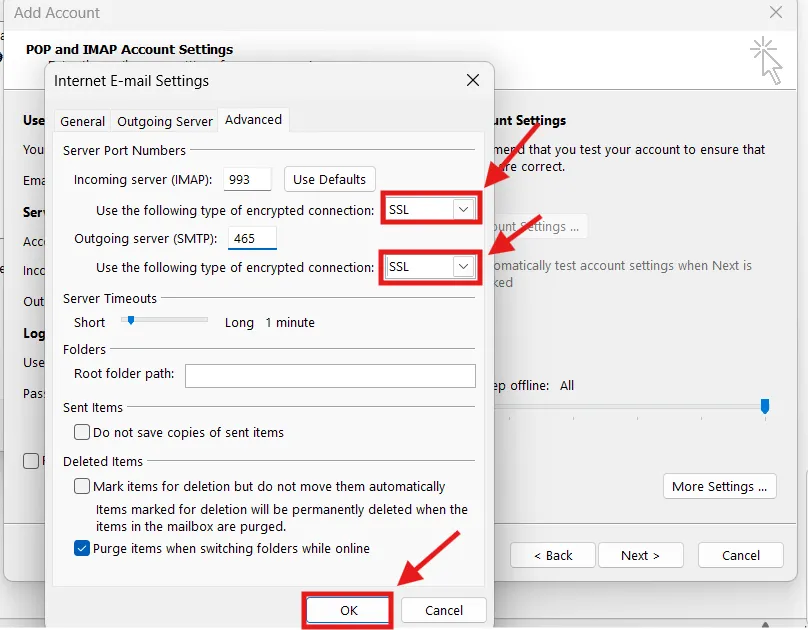Screen dimensions: 808x630
Task: Open the Outgoing Server tab
Action: [165, 121]
